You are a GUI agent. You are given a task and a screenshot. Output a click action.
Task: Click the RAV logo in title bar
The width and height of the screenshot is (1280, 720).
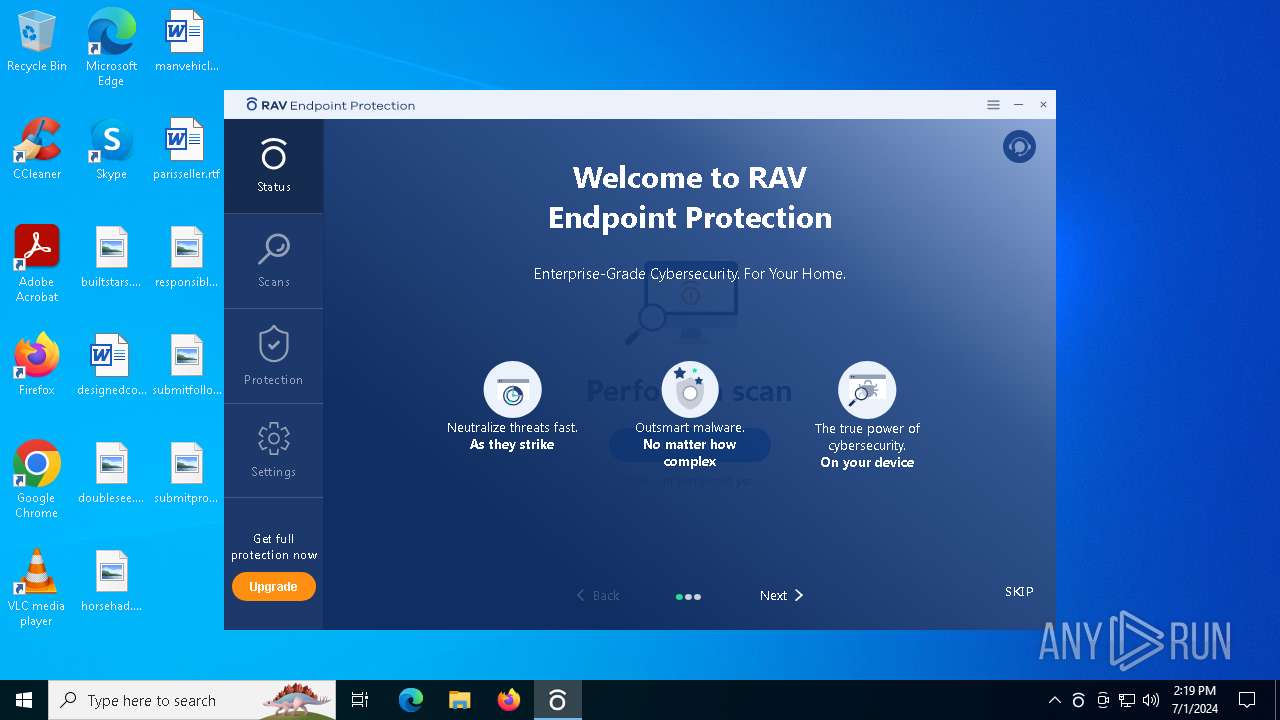click(x=252, y=105)
